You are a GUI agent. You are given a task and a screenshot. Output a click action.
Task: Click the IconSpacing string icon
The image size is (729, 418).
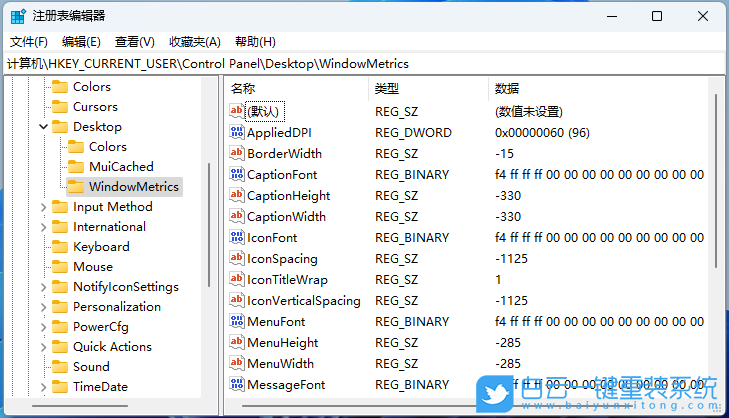point(237,258)
